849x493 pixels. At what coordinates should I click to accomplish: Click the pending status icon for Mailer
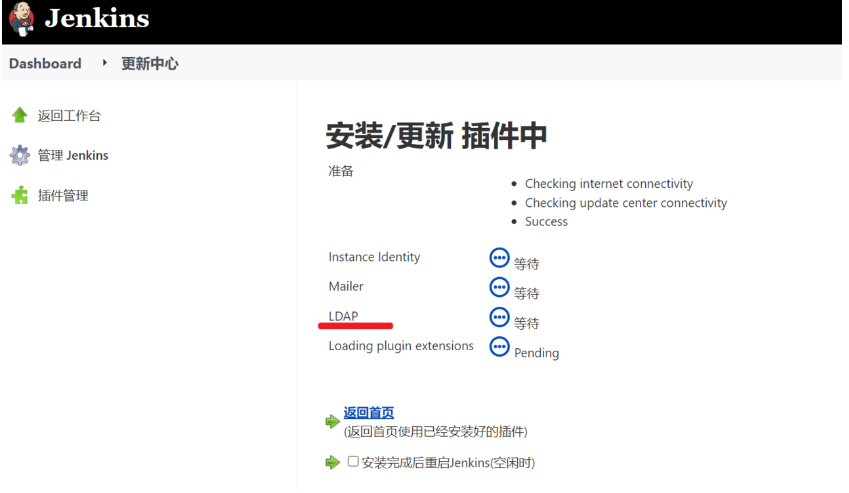pyautogui.click(x=499, y=287)
